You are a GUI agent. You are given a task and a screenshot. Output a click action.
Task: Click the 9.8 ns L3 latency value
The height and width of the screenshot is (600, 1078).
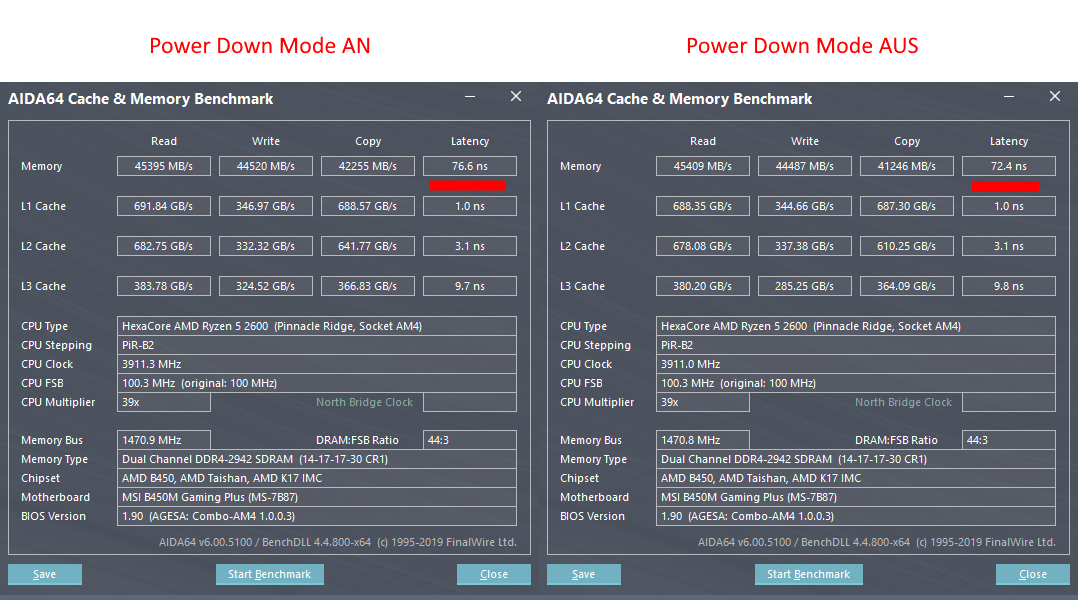pos(1009,286)
